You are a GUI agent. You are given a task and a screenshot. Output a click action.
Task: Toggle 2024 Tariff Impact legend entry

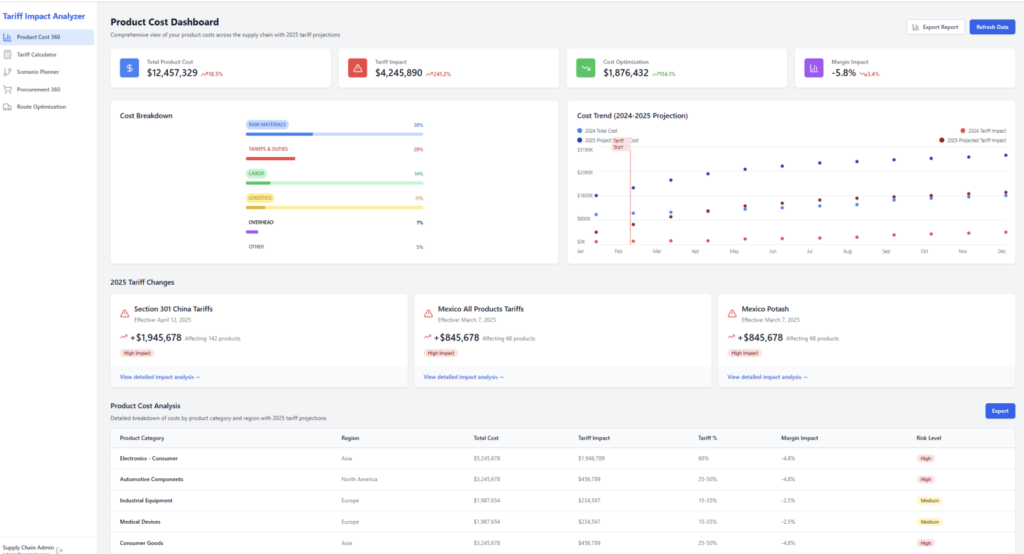click(983, 131)
